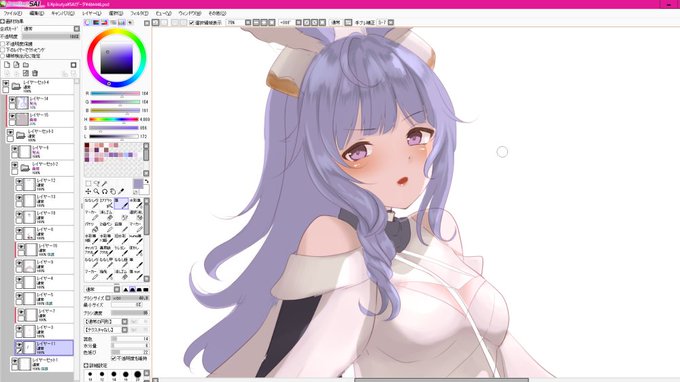Open the 【通常の円形】 brush shape dropdown

pos(106,322)
